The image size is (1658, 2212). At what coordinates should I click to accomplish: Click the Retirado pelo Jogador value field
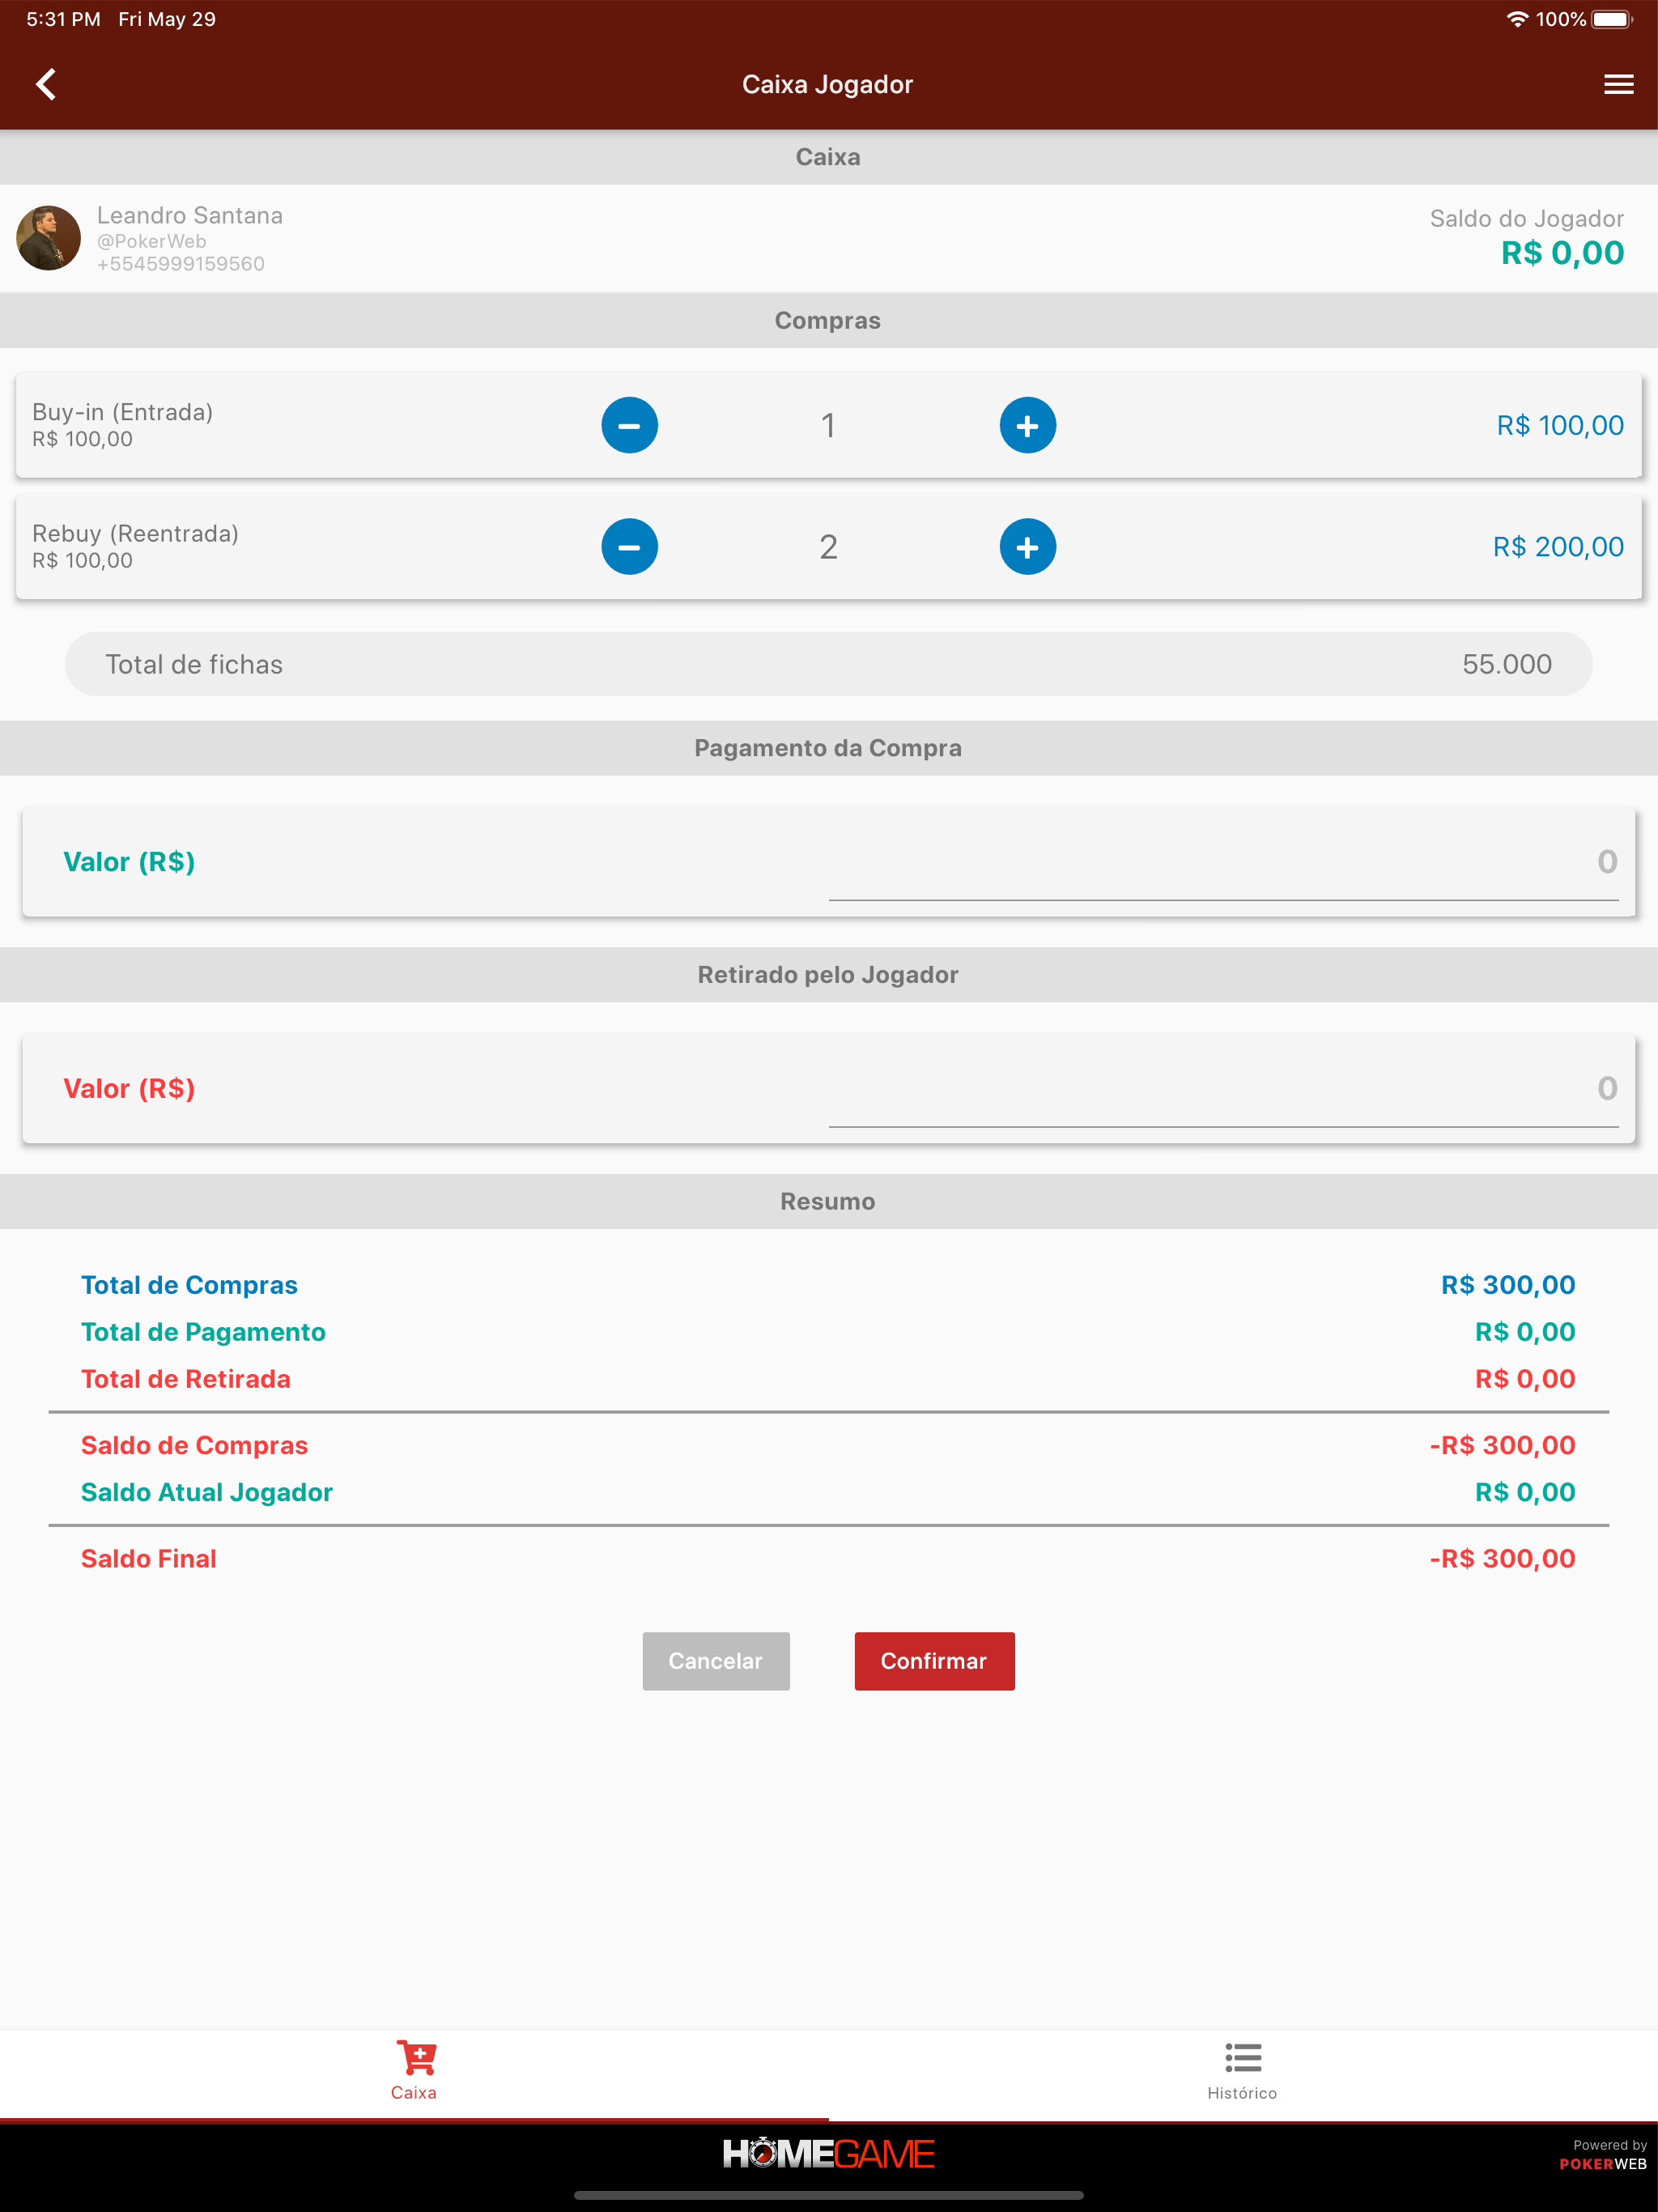pos(1223,1089)
